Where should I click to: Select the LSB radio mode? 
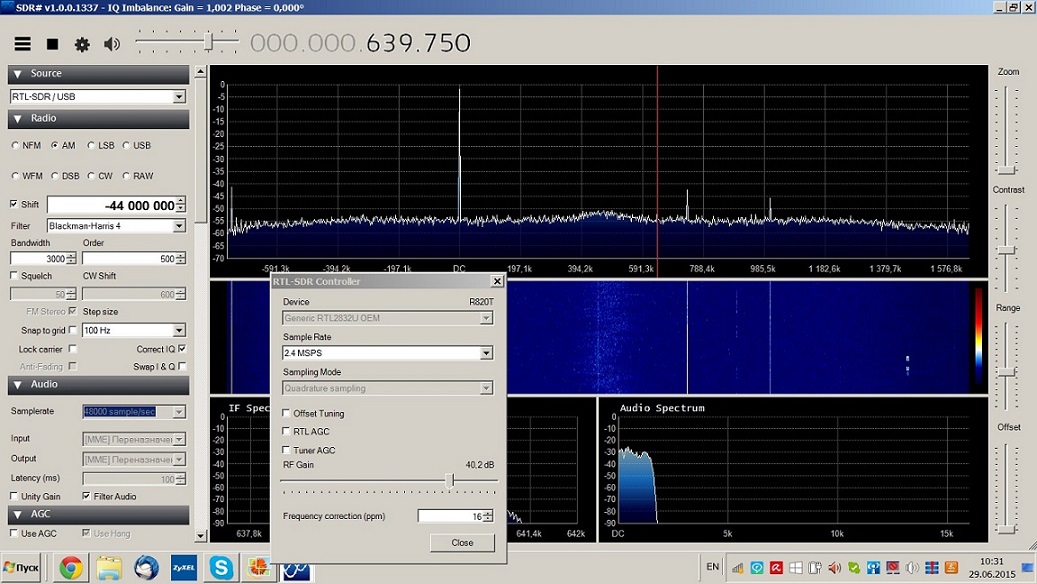[x=91, y=146]
